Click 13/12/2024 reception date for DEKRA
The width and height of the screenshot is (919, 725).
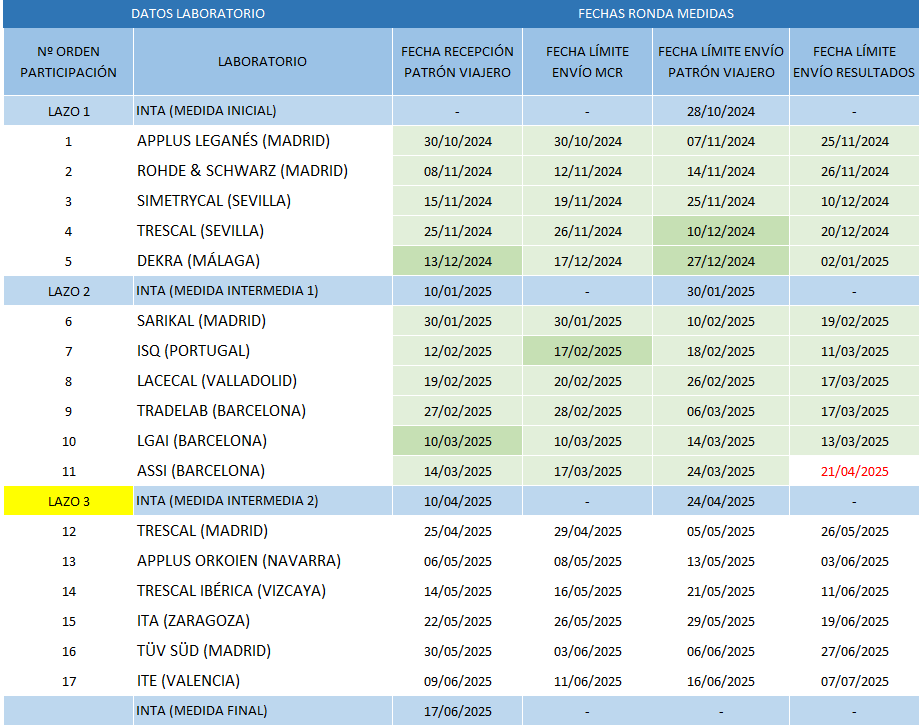(x=458, y=261)
